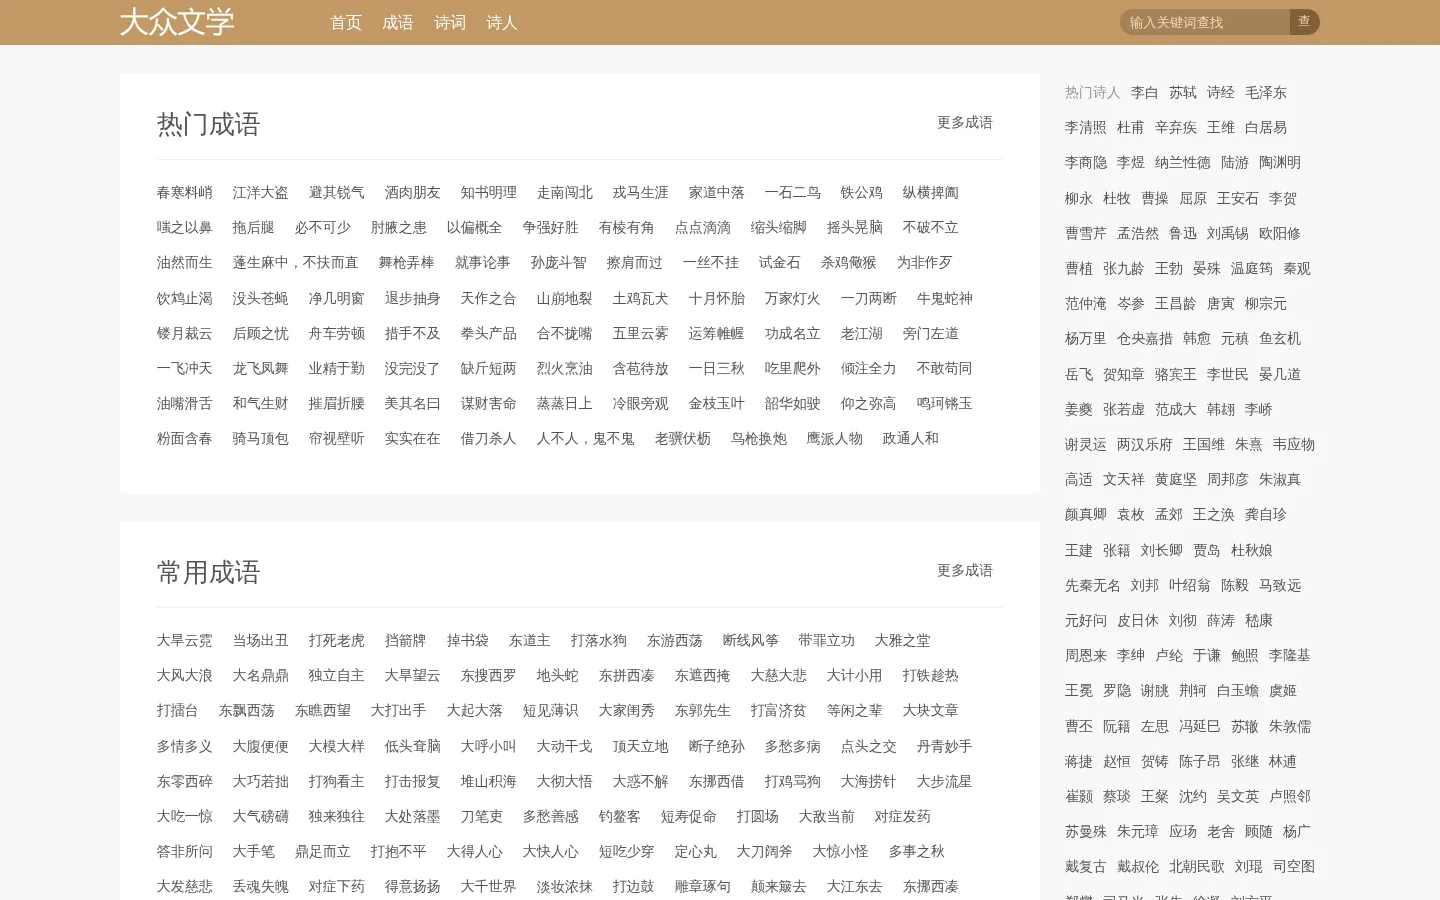Open the idiom 丹青妙手
The width and height of the screenshot is (1440, 900).
pos(945,746)
